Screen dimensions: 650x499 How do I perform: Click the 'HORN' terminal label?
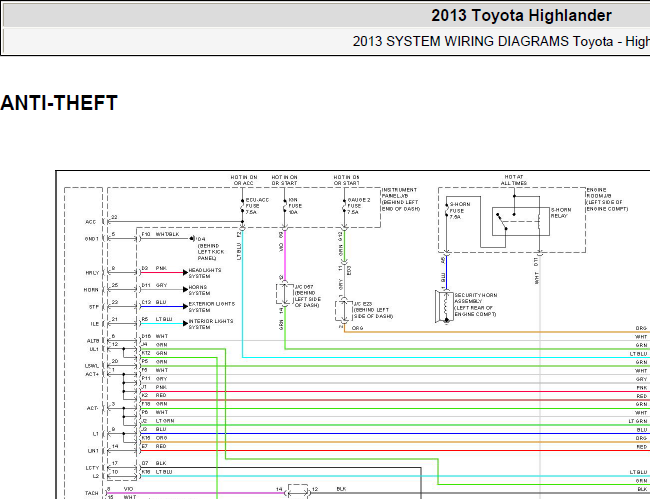[91, 290]
